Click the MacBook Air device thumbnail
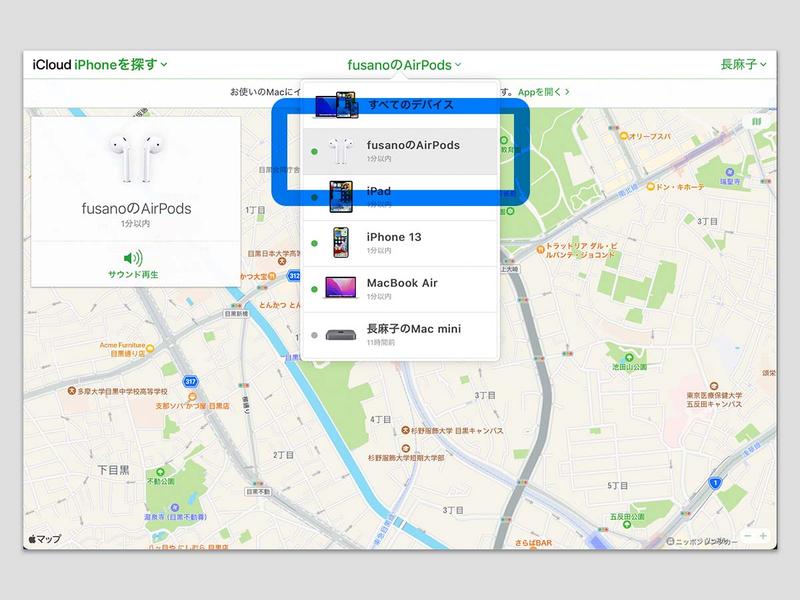 (x=340, y=288)
